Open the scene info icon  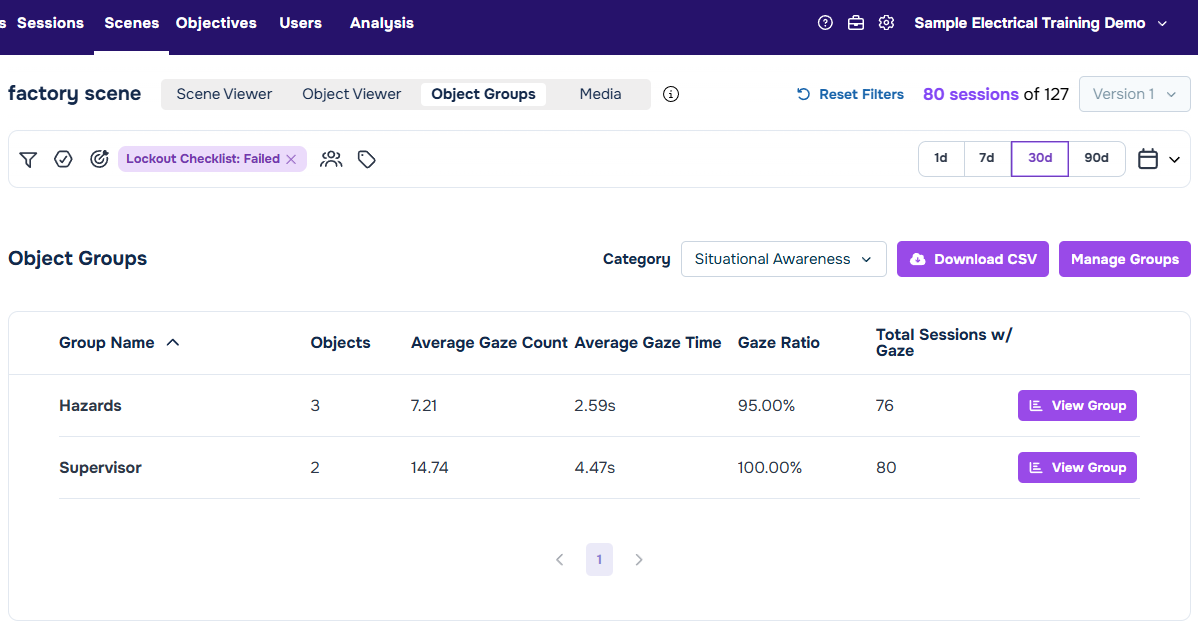coord(671,94)
